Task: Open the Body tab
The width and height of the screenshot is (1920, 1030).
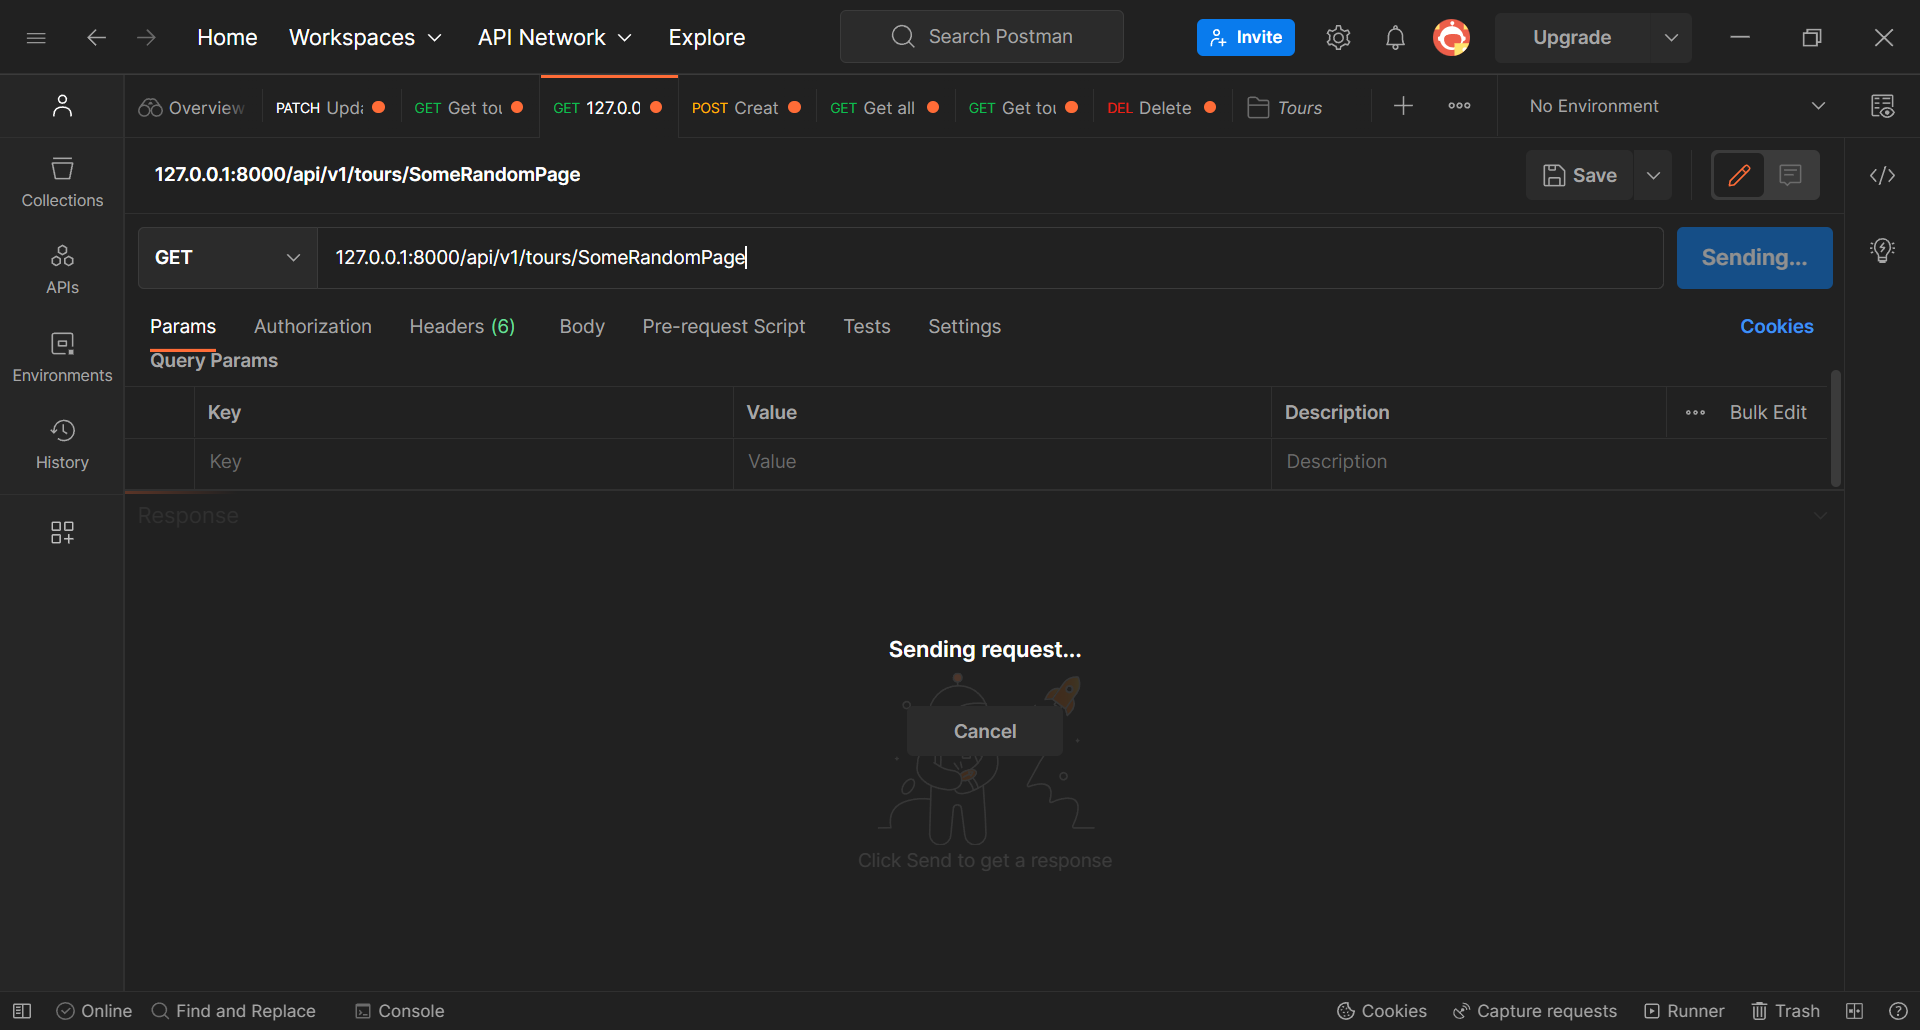Action: point(582,327)
